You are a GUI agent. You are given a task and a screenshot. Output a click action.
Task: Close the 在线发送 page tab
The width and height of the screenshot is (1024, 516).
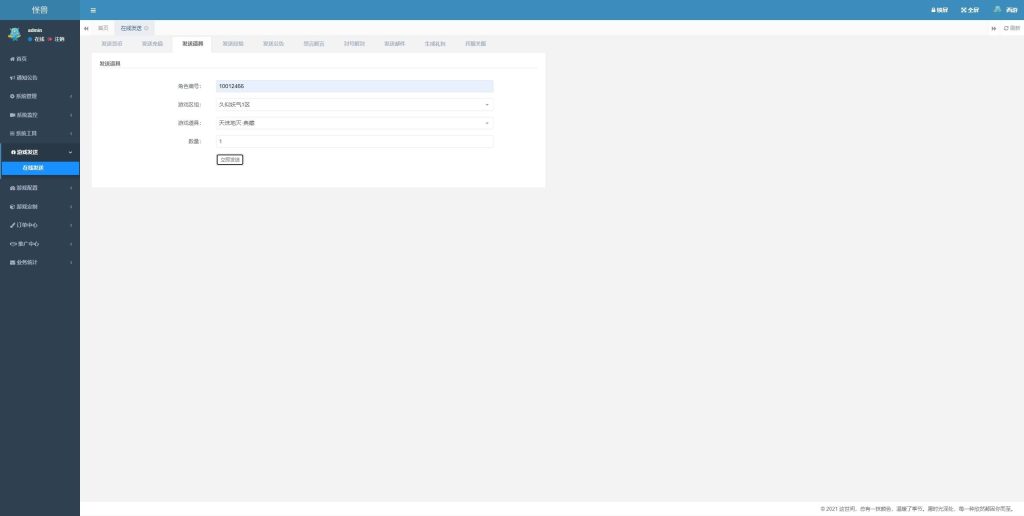coord(148,28)
